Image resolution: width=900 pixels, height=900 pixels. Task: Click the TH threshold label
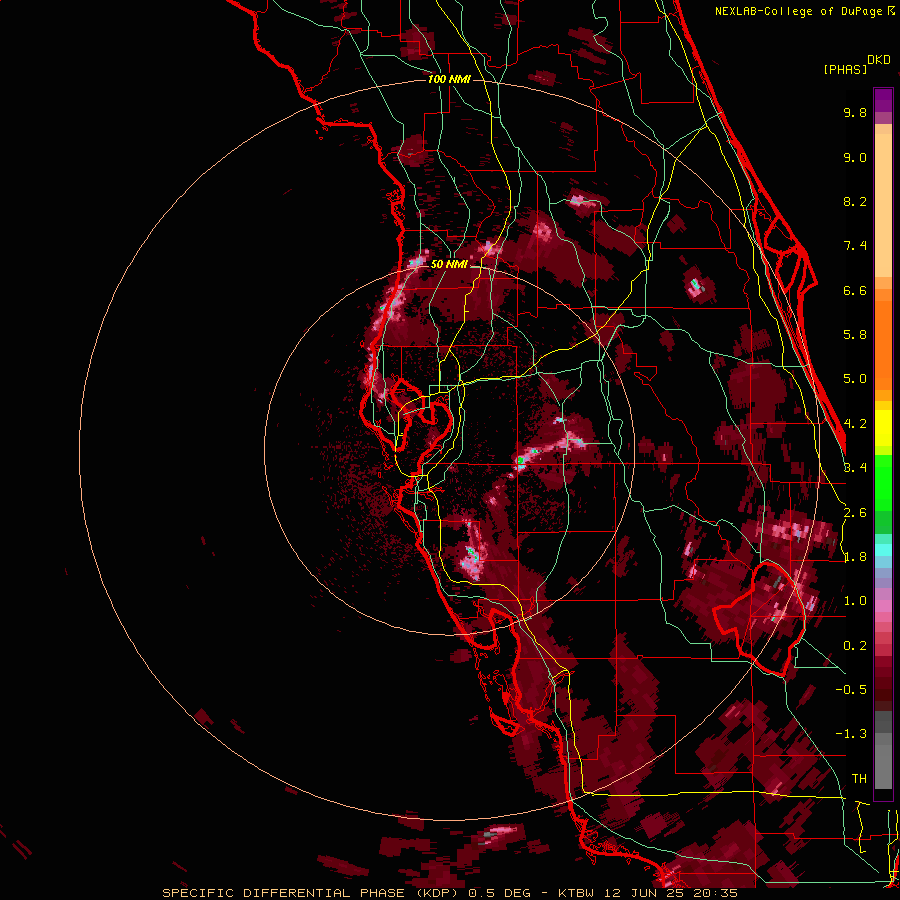coord(859,779)
